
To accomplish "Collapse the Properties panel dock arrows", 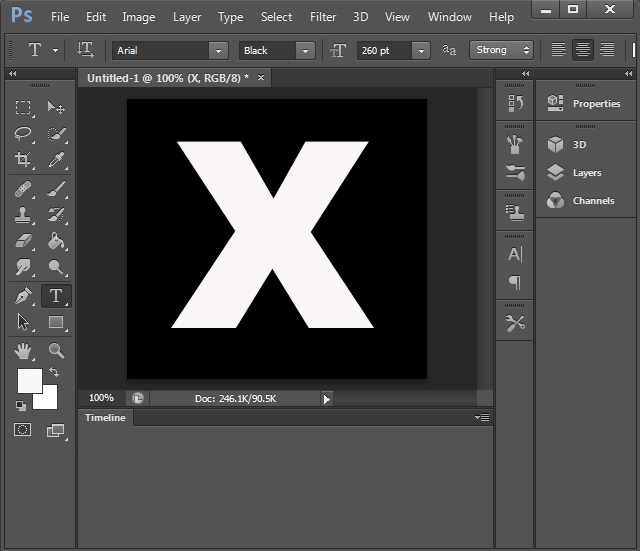I will [x=628, y=74].
